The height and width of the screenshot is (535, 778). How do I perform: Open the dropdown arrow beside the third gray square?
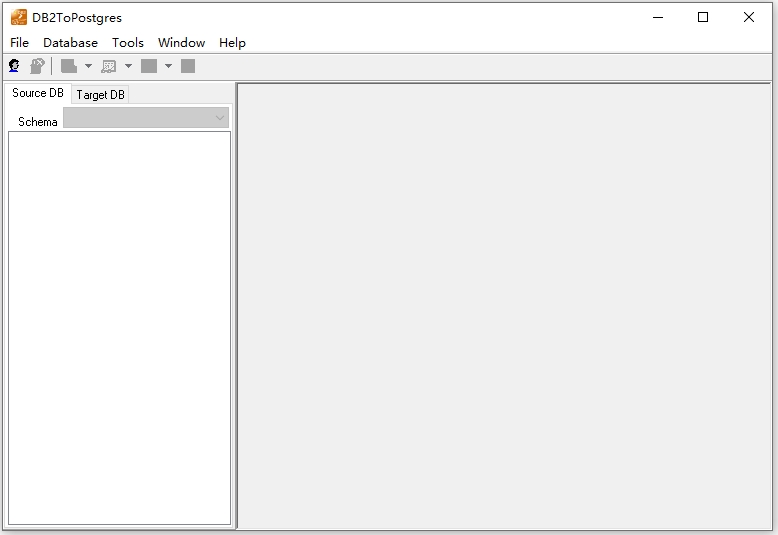(x=168, y=66)
